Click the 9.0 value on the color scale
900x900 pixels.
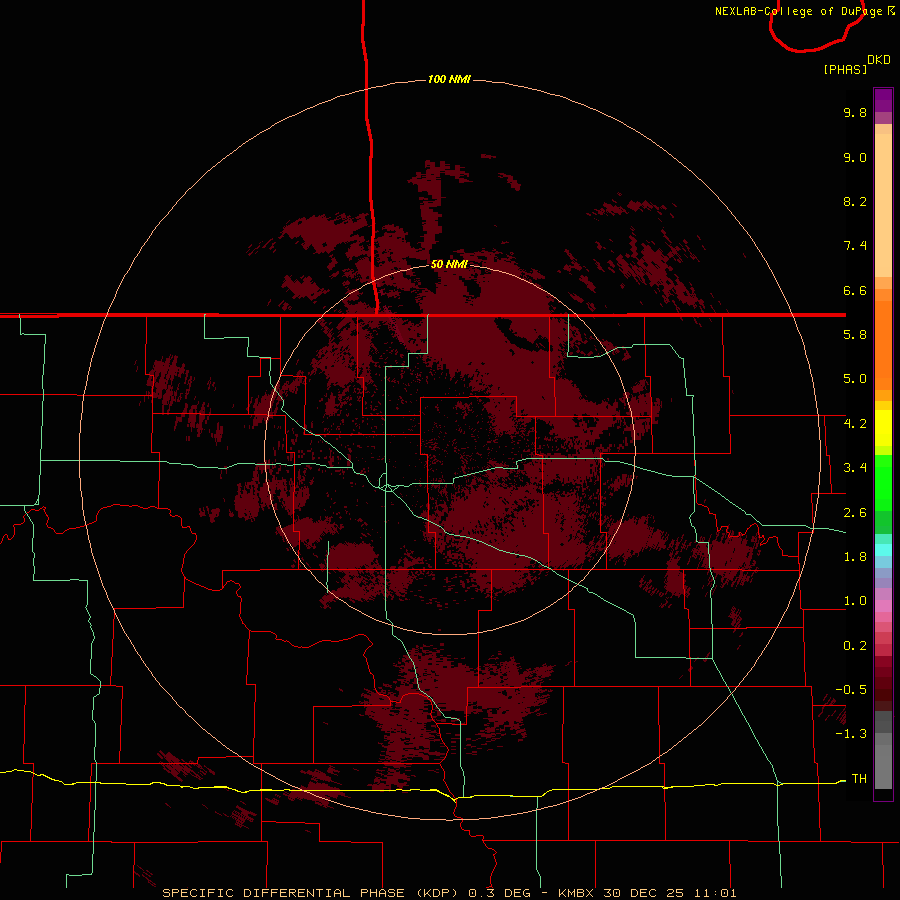(855, 157)
